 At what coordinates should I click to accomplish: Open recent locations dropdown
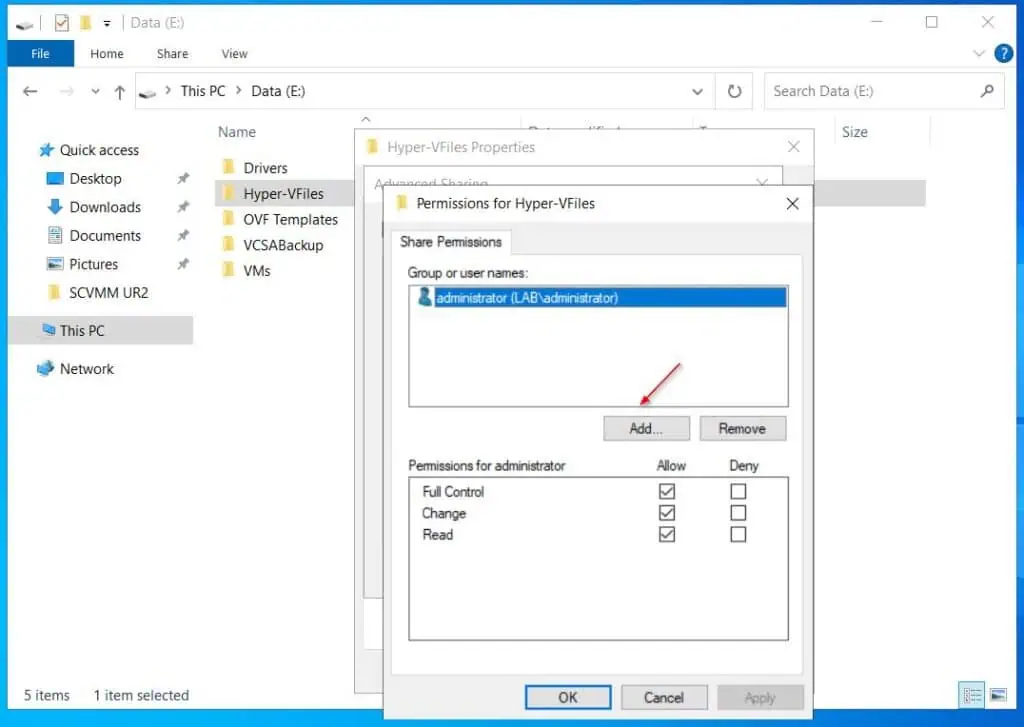95,91
